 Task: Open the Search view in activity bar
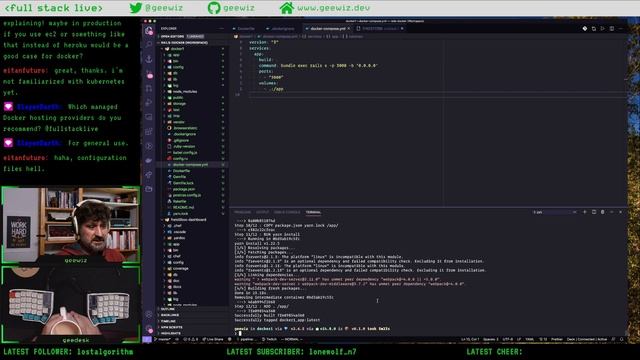coord(149,44)
